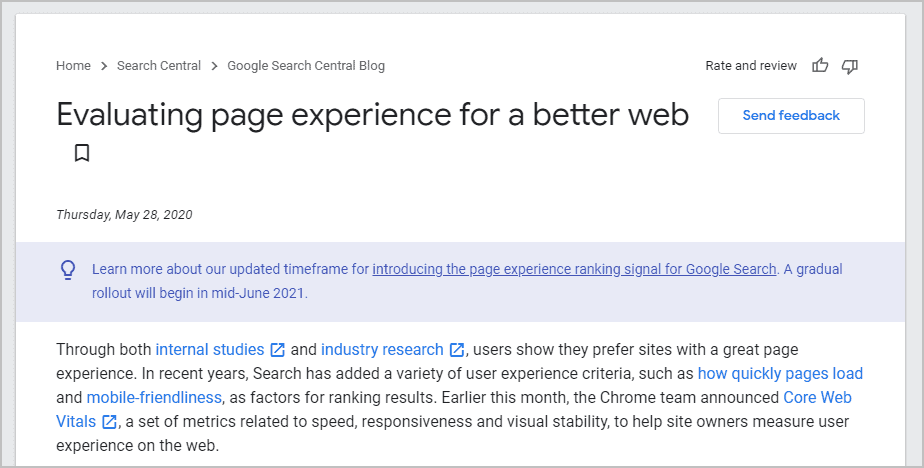
Task: Click external link icon after Vitals
Action: [109, 422]
